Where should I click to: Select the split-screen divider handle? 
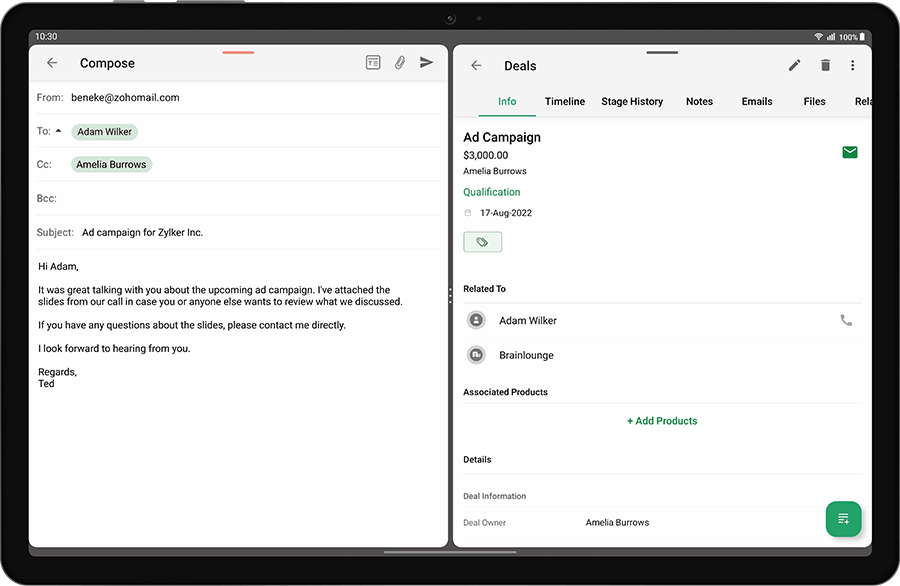click(x=450, y=296)
